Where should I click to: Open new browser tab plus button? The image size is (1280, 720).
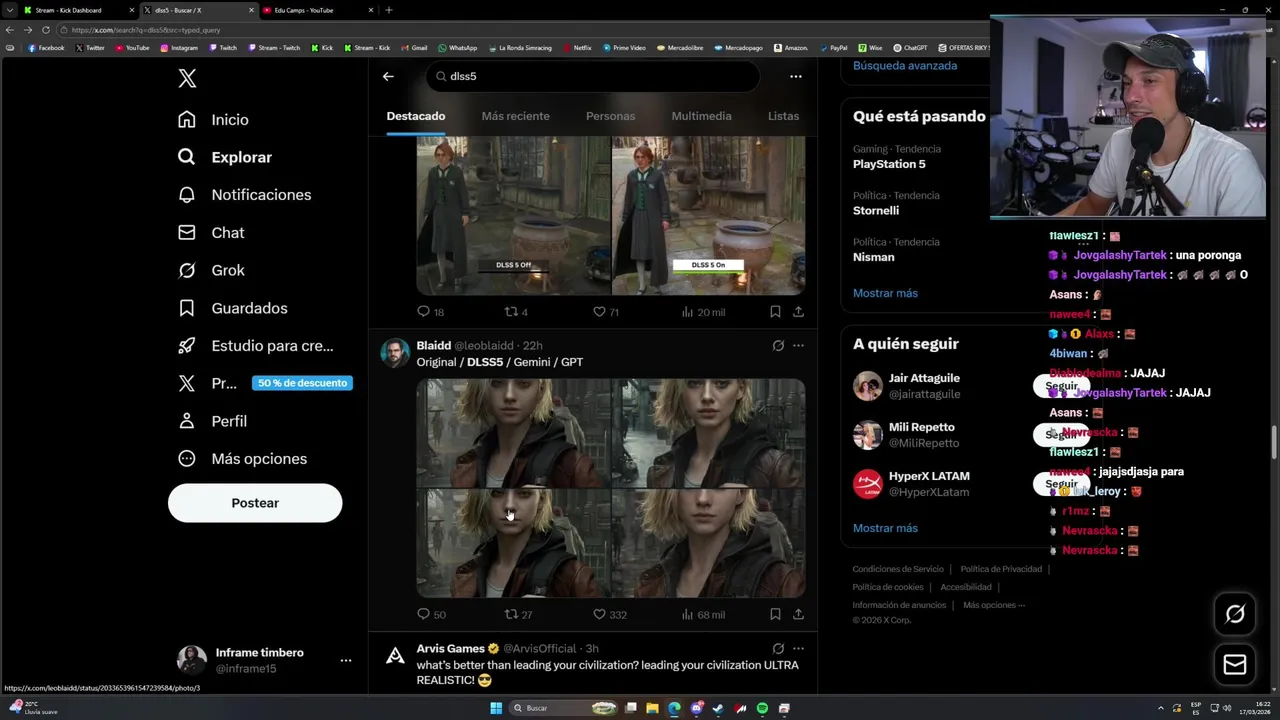[389, 10]
